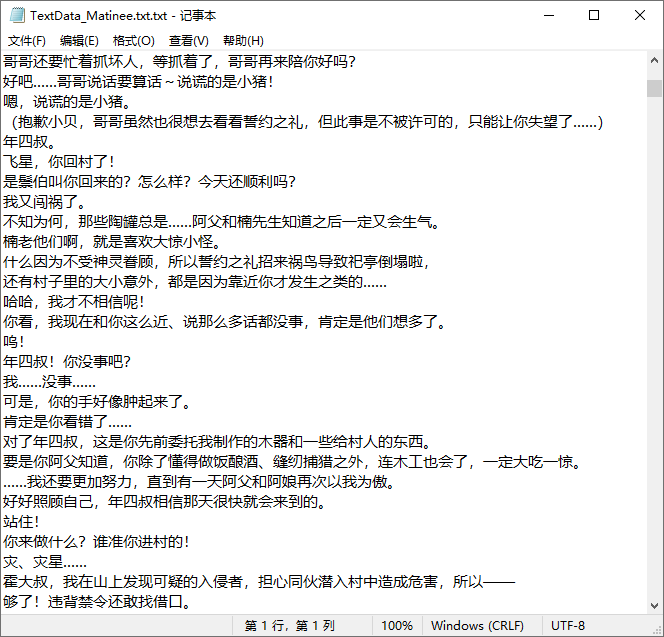Open the 格式(O) menu
The height and width of the screenshot is (637, 664).
point(133,41)
